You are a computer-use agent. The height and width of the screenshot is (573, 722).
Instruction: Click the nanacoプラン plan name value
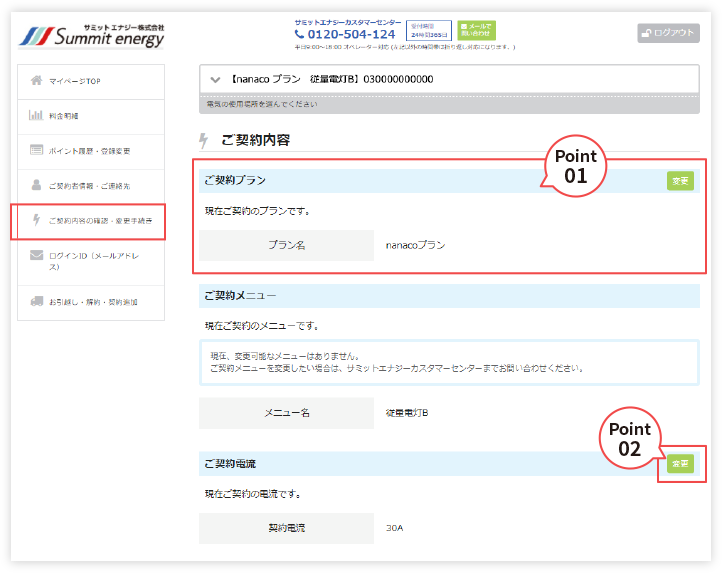click(x=415, y=244)
